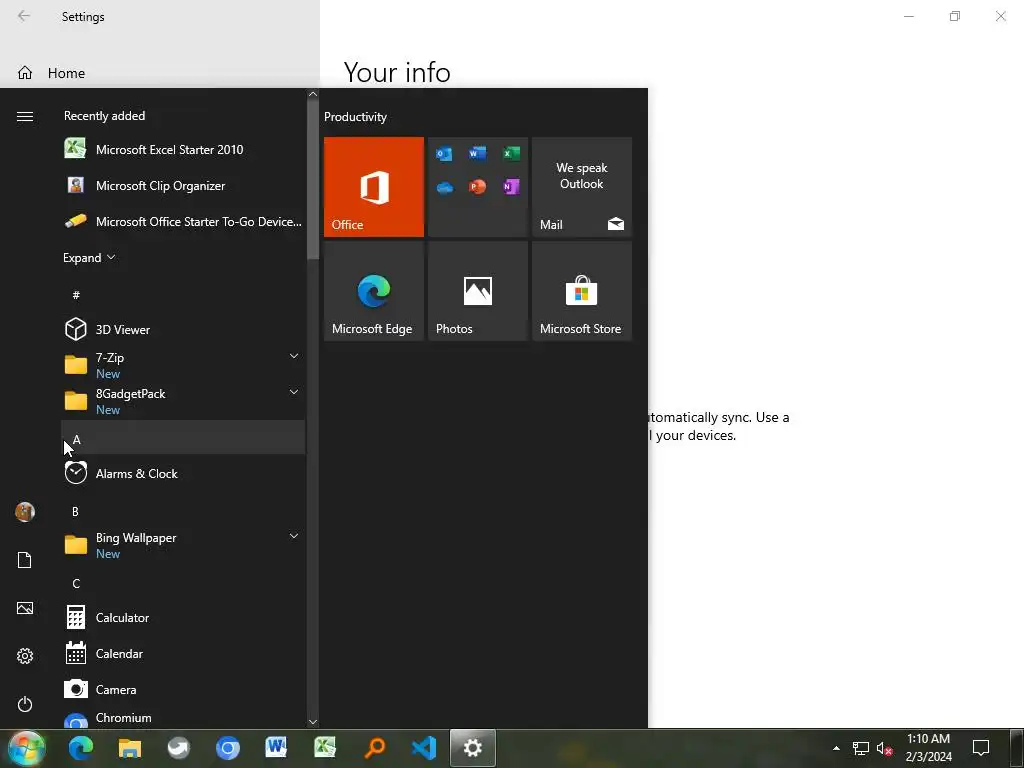Open File Explorer from the taskbar
Screen dimensions: 1024x768
point(130,748)
